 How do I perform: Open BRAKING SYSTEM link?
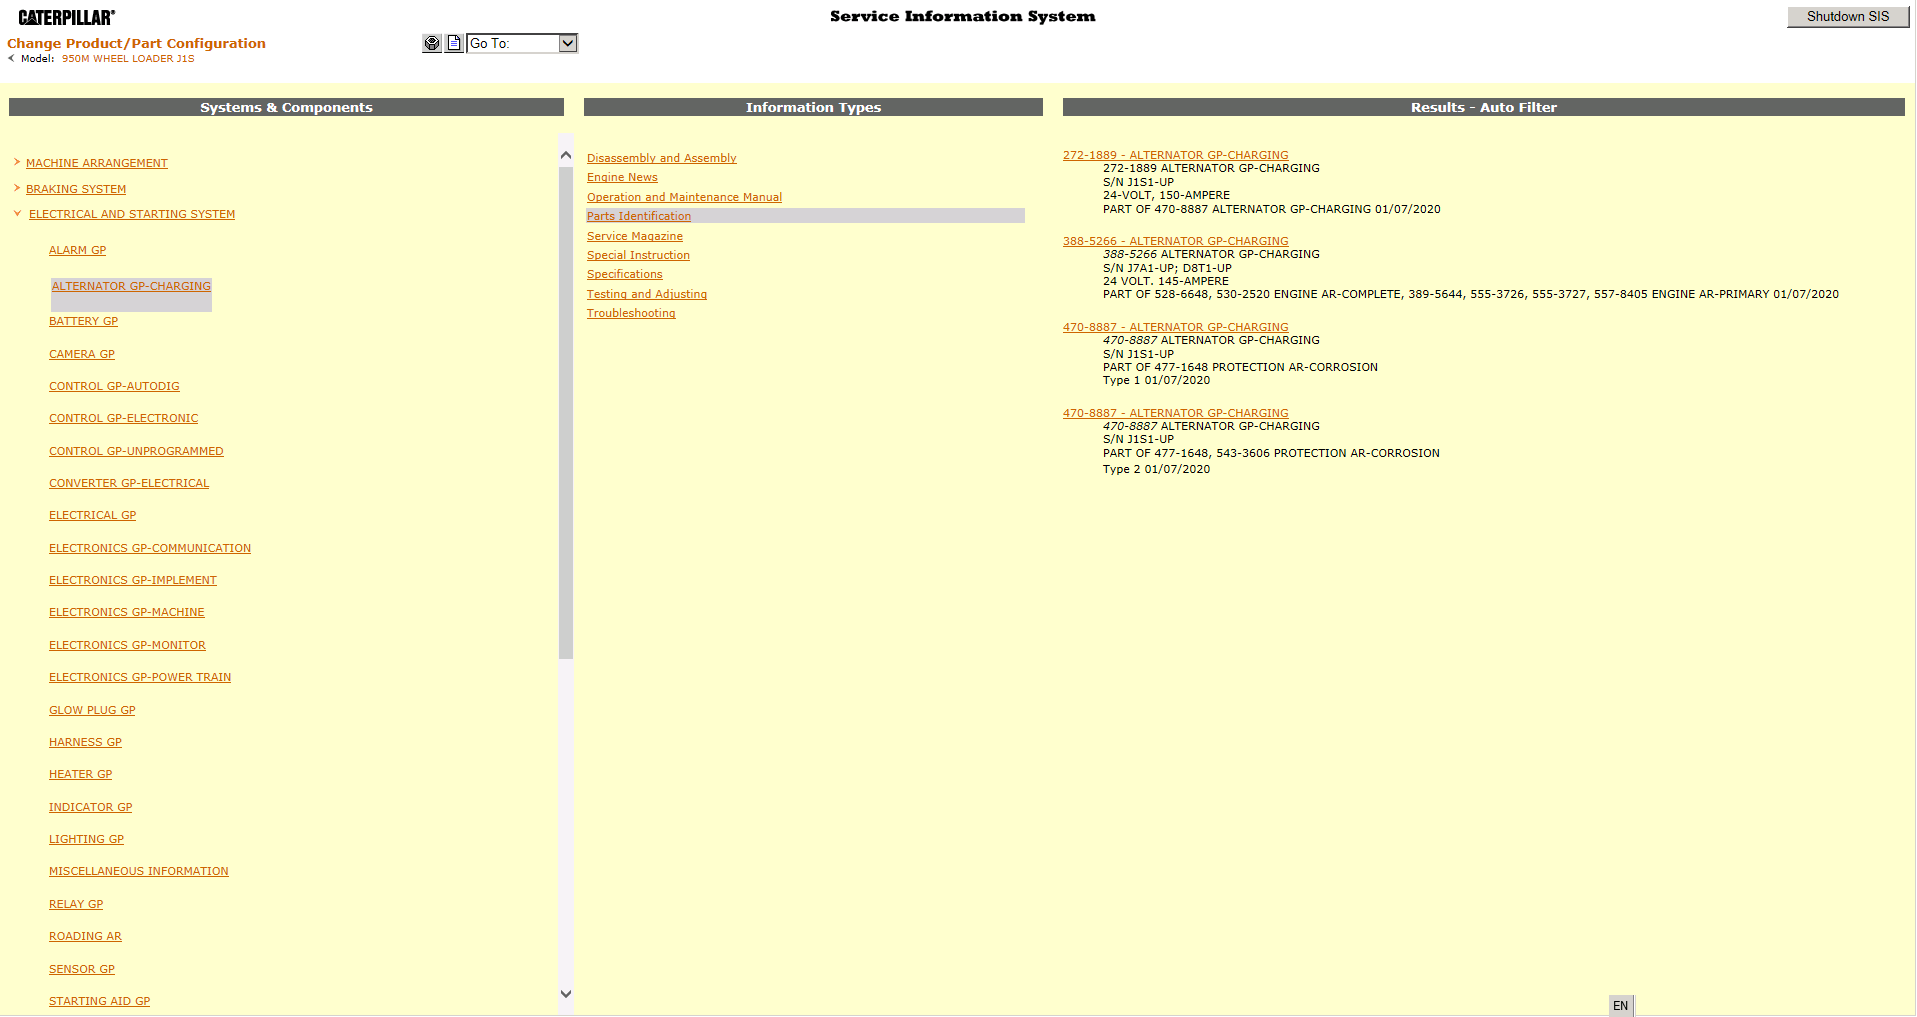pyautogui.click(x=76, y=189)
